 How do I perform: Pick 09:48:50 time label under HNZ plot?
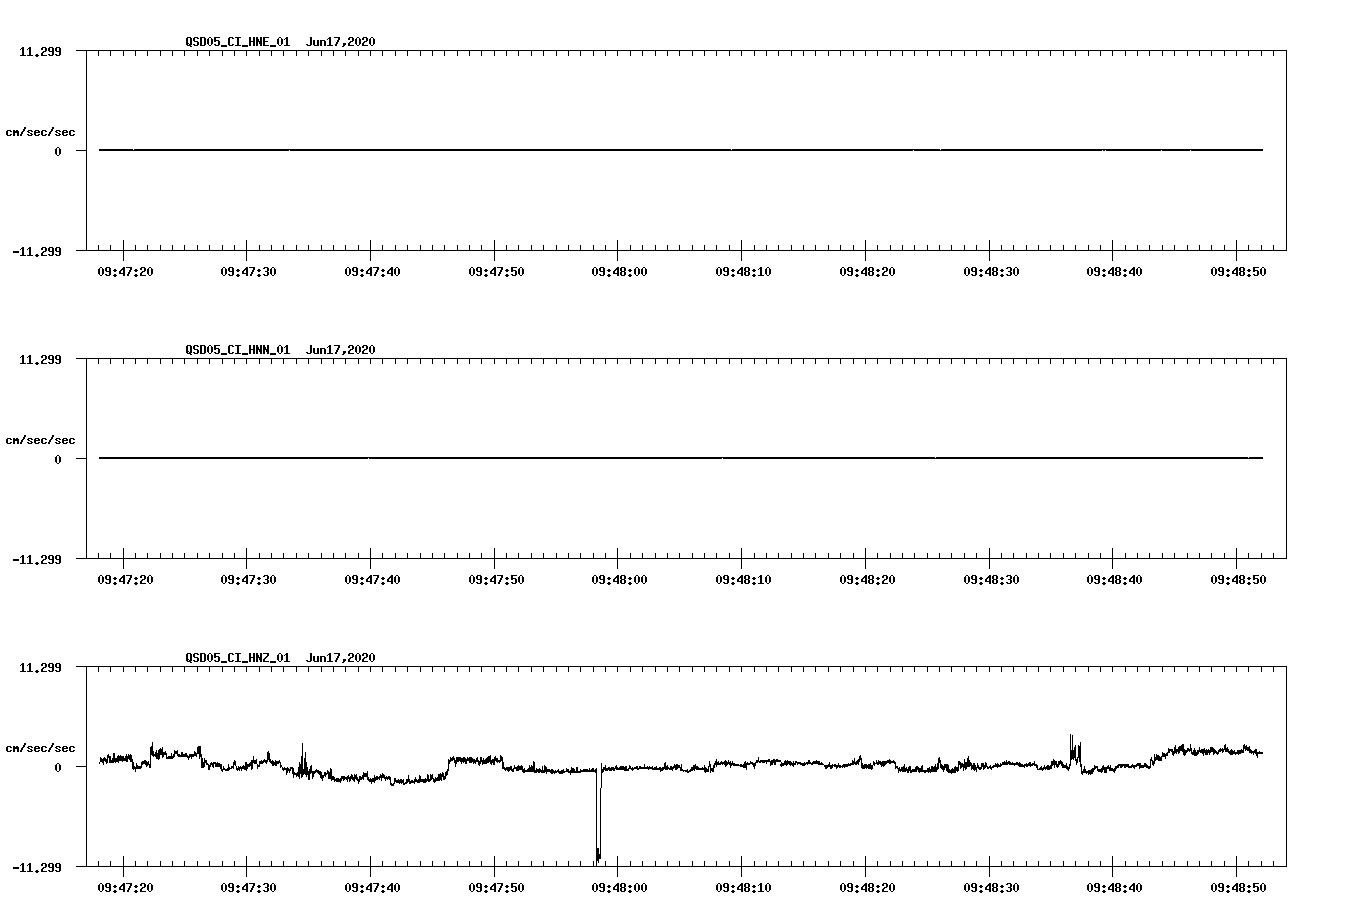(1238, 888)
